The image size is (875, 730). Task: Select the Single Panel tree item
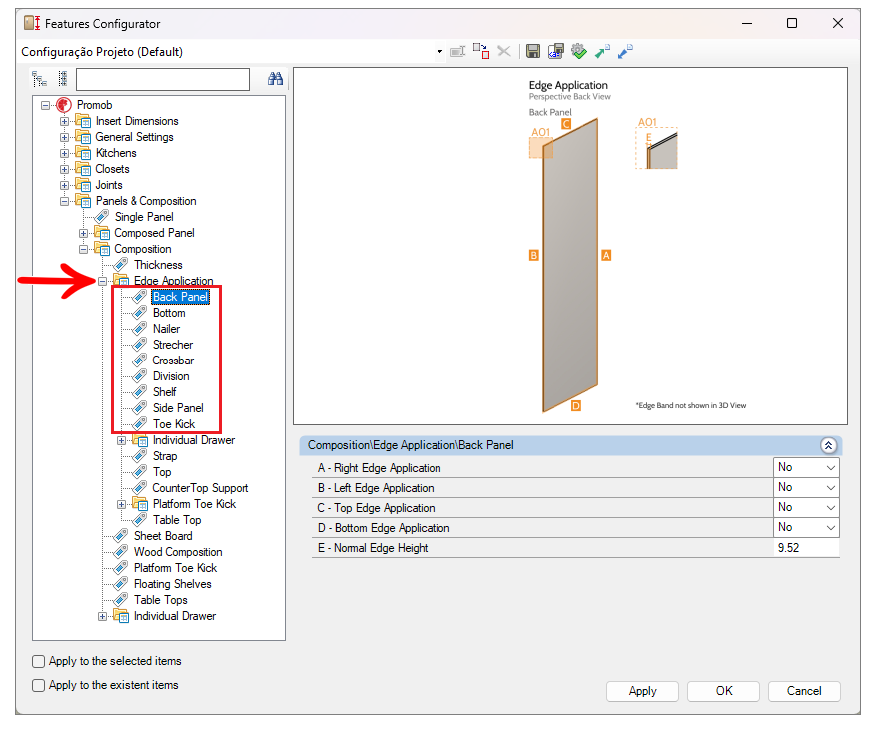144,217
